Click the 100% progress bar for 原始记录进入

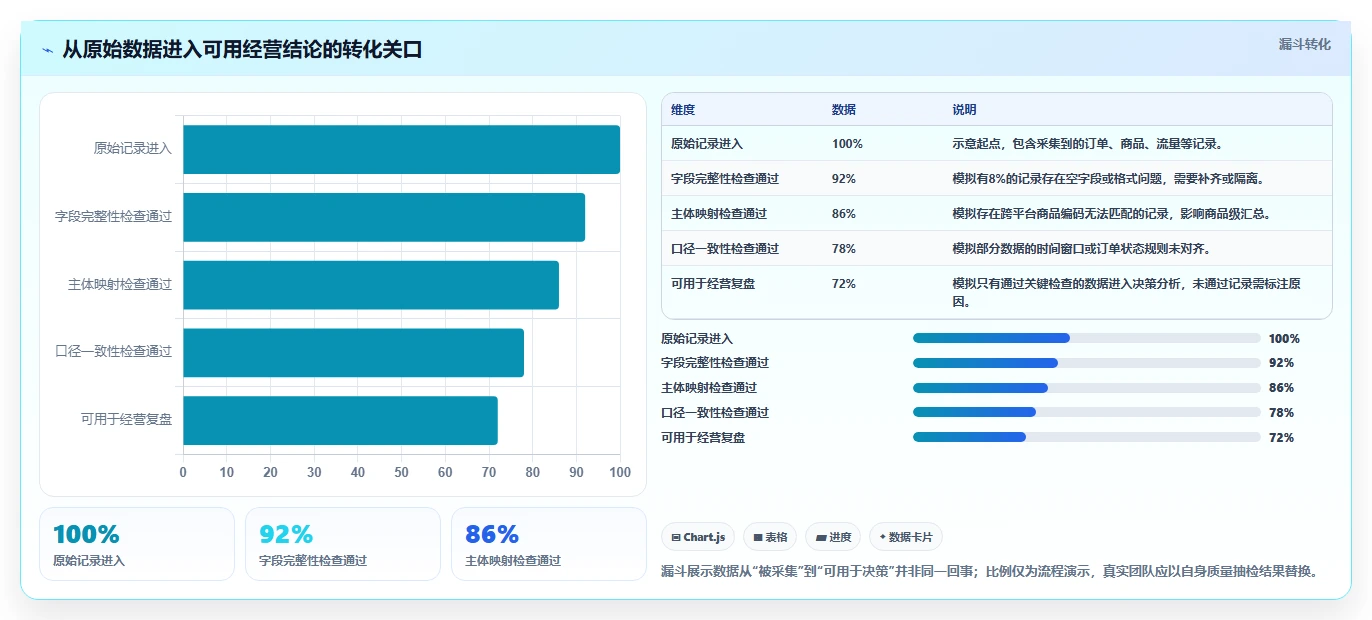[x=1087, y=338]
